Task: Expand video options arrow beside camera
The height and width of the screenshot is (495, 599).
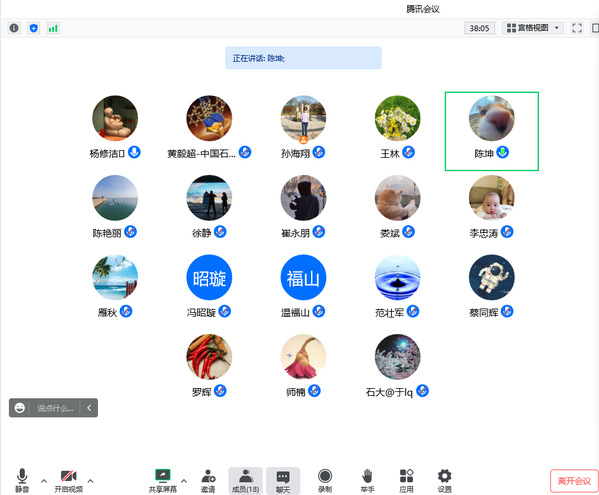Action: (90, 480)
